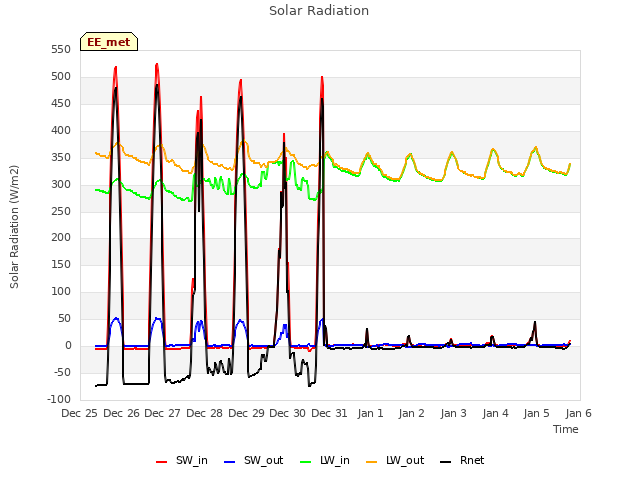640x480 pixels.
Task: Click the Dec 31 SW_in peak near 500
Action: pyautogui.click(x=322, y=78)
